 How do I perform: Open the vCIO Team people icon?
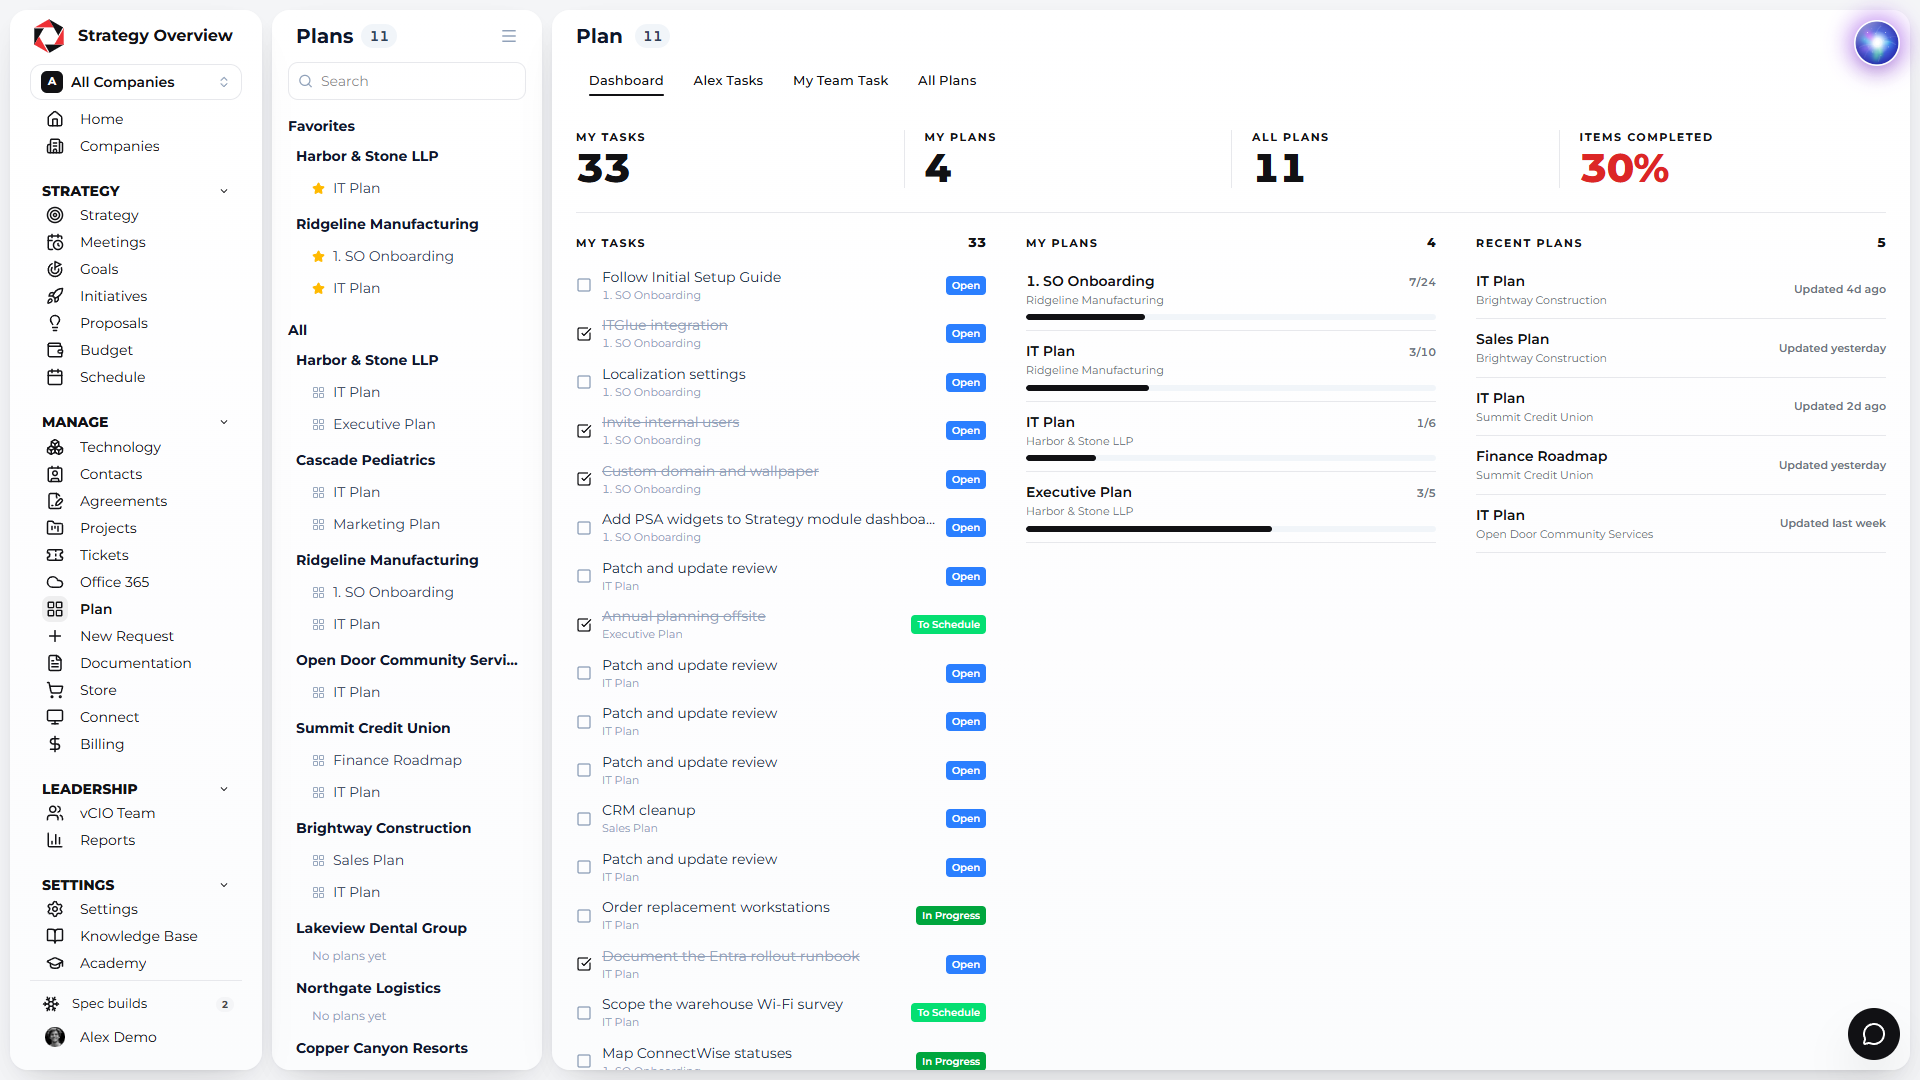(55, 813)
